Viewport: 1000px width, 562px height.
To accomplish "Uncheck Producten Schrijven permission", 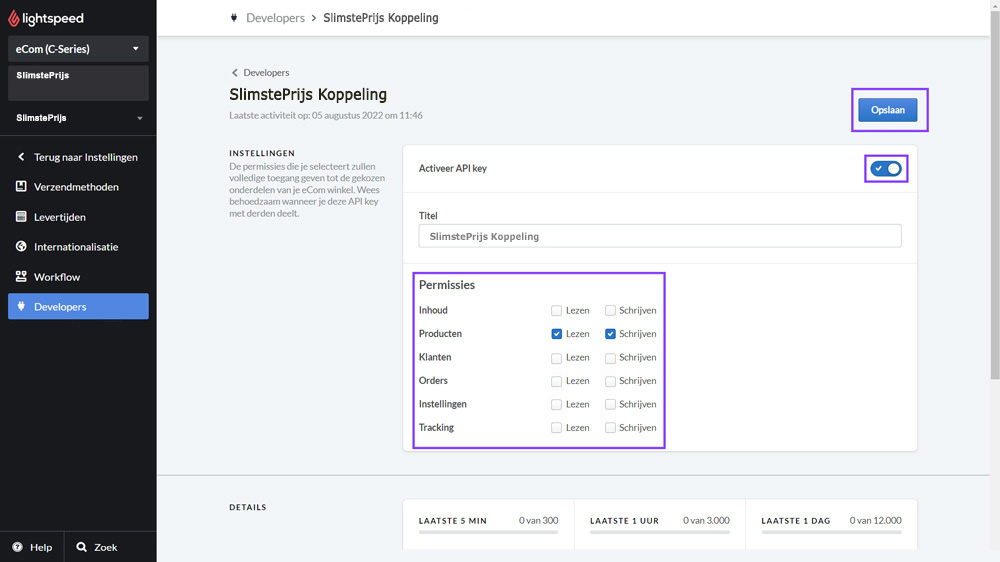I will [610, 334].
